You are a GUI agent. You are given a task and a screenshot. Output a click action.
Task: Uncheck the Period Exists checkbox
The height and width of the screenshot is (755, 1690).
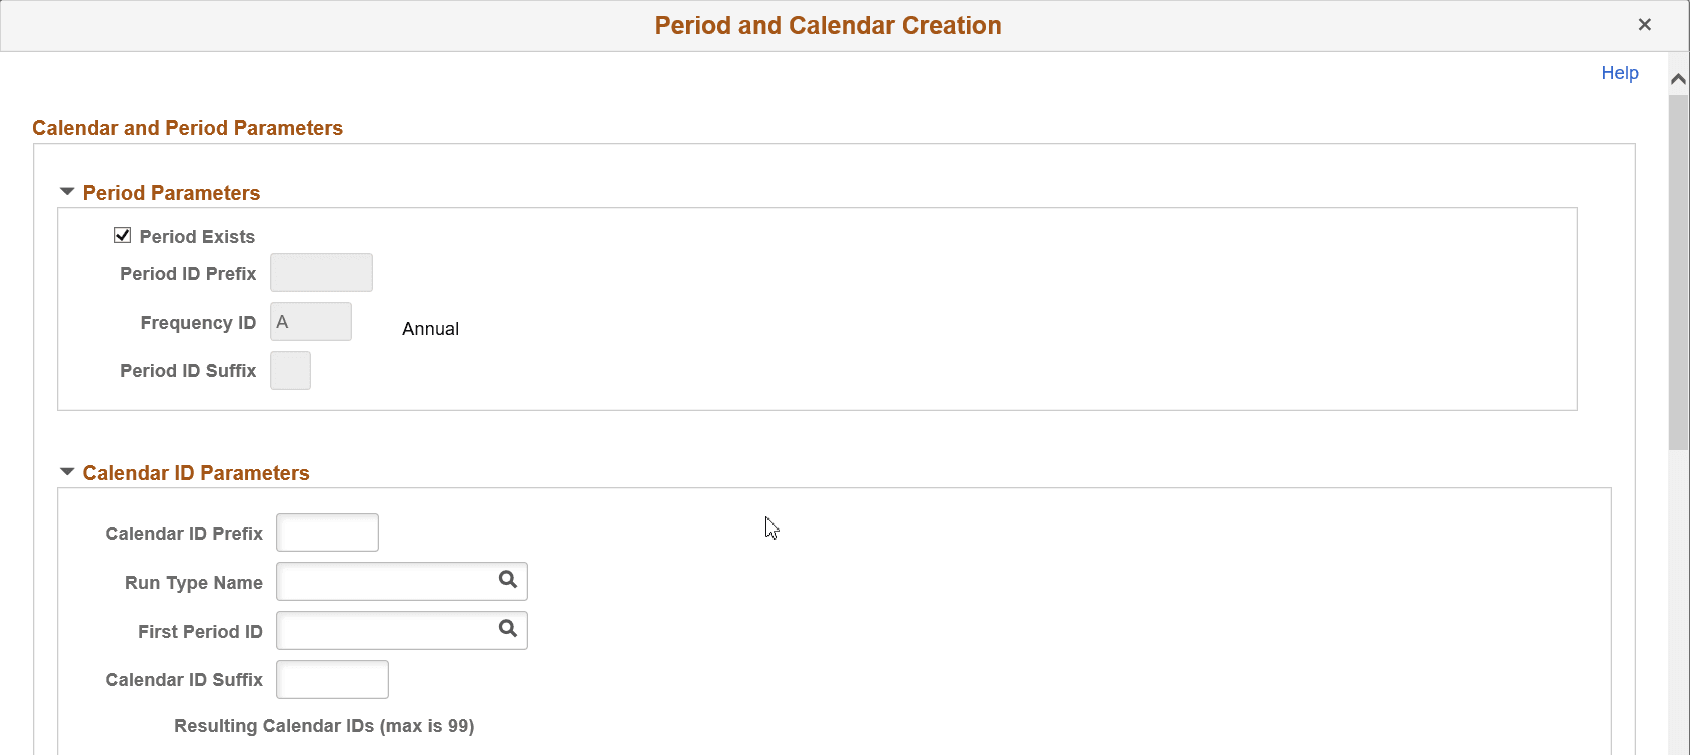(122, 235)
